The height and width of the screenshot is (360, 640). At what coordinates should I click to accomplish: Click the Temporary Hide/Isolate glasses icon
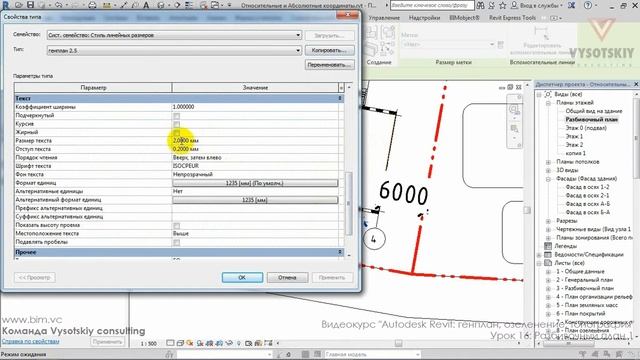pos(229,343)
